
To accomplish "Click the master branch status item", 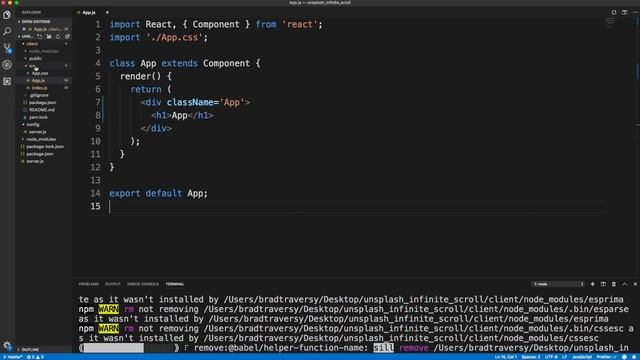I will 12,357.
